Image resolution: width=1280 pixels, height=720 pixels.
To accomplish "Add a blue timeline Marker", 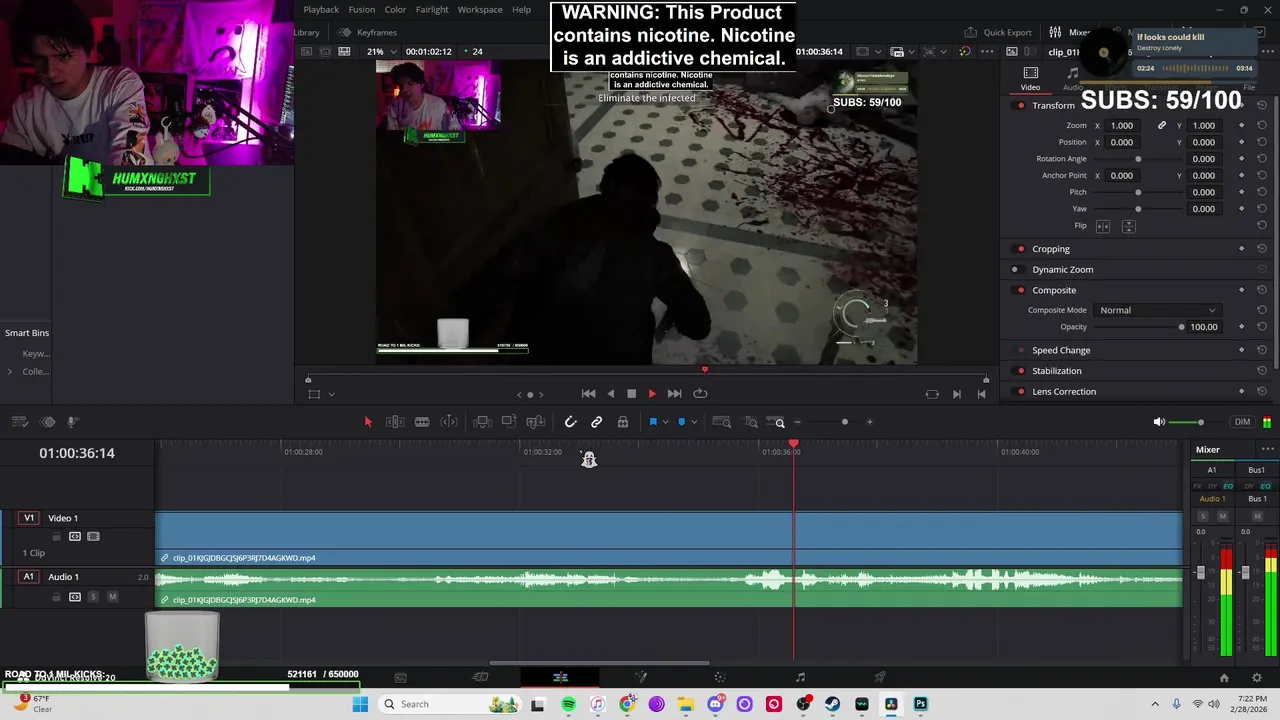I will coord(682,422).
